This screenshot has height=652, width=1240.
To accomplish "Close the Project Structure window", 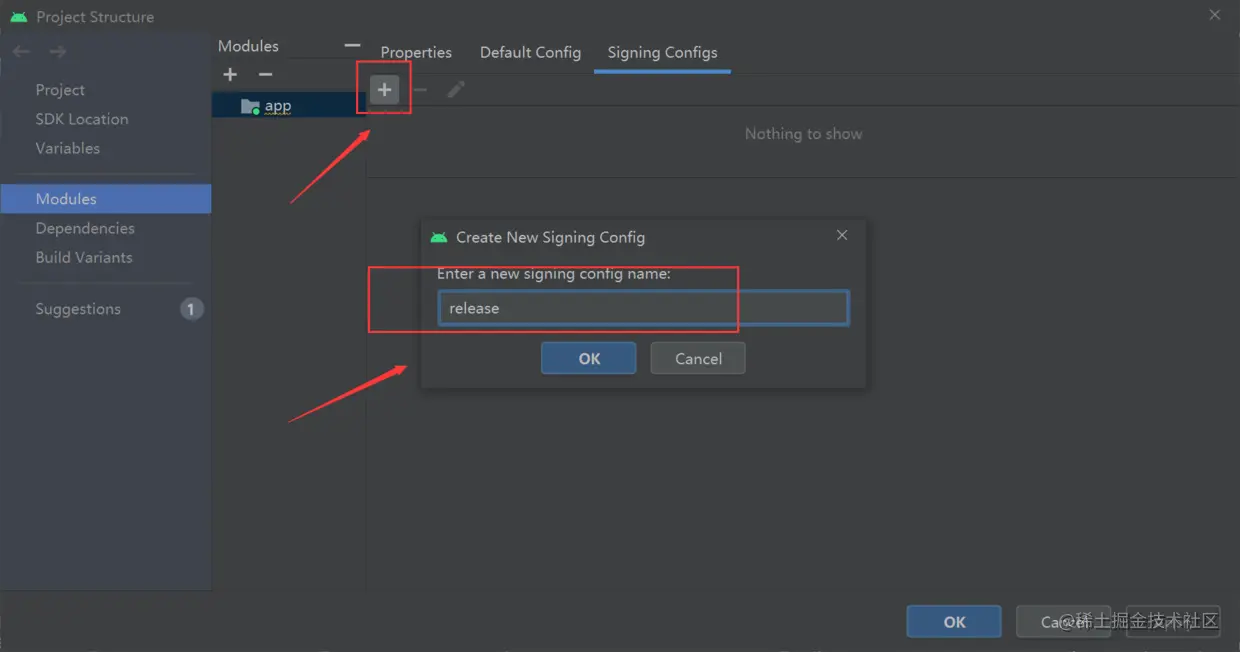I will pos(1215,15).
